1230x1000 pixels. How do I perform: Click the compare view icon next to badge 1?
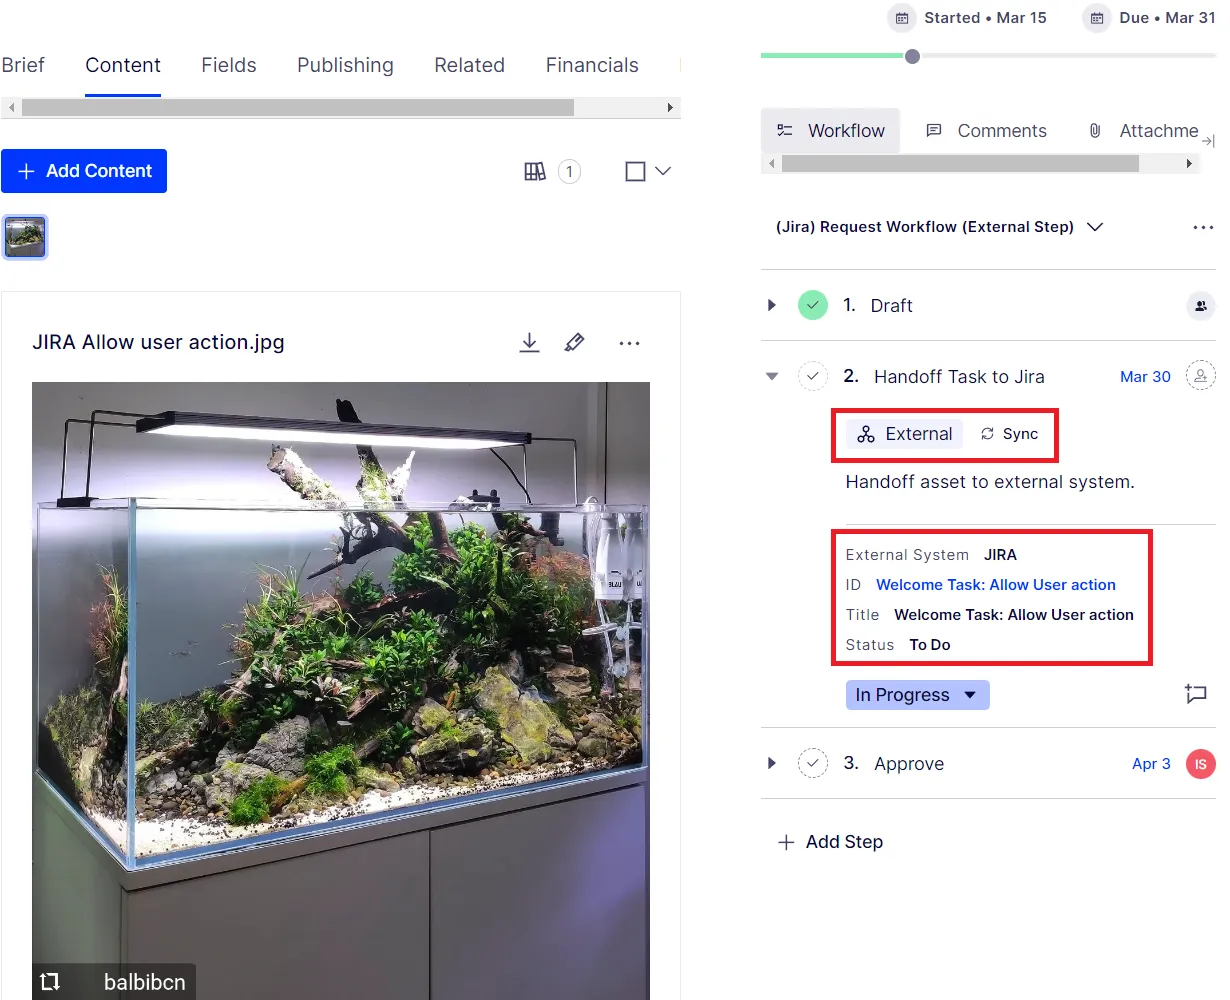[x=535, y=172]
